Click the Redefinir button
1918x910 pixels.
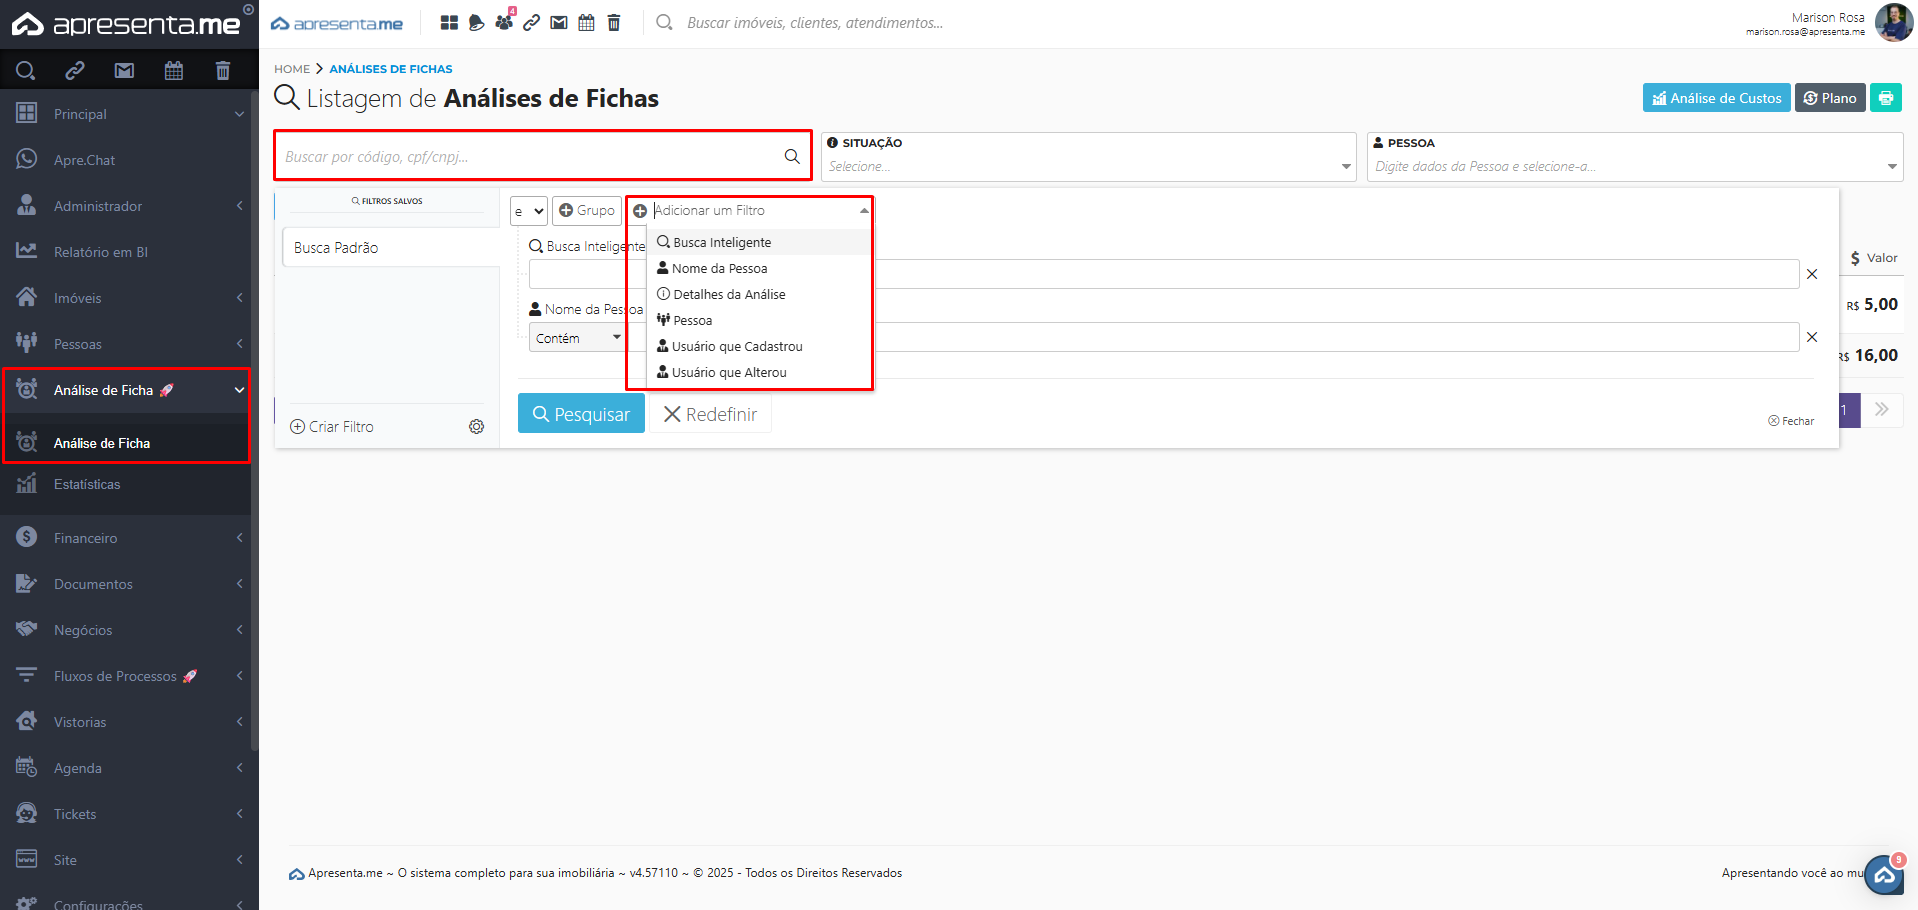tap(710, 414)
